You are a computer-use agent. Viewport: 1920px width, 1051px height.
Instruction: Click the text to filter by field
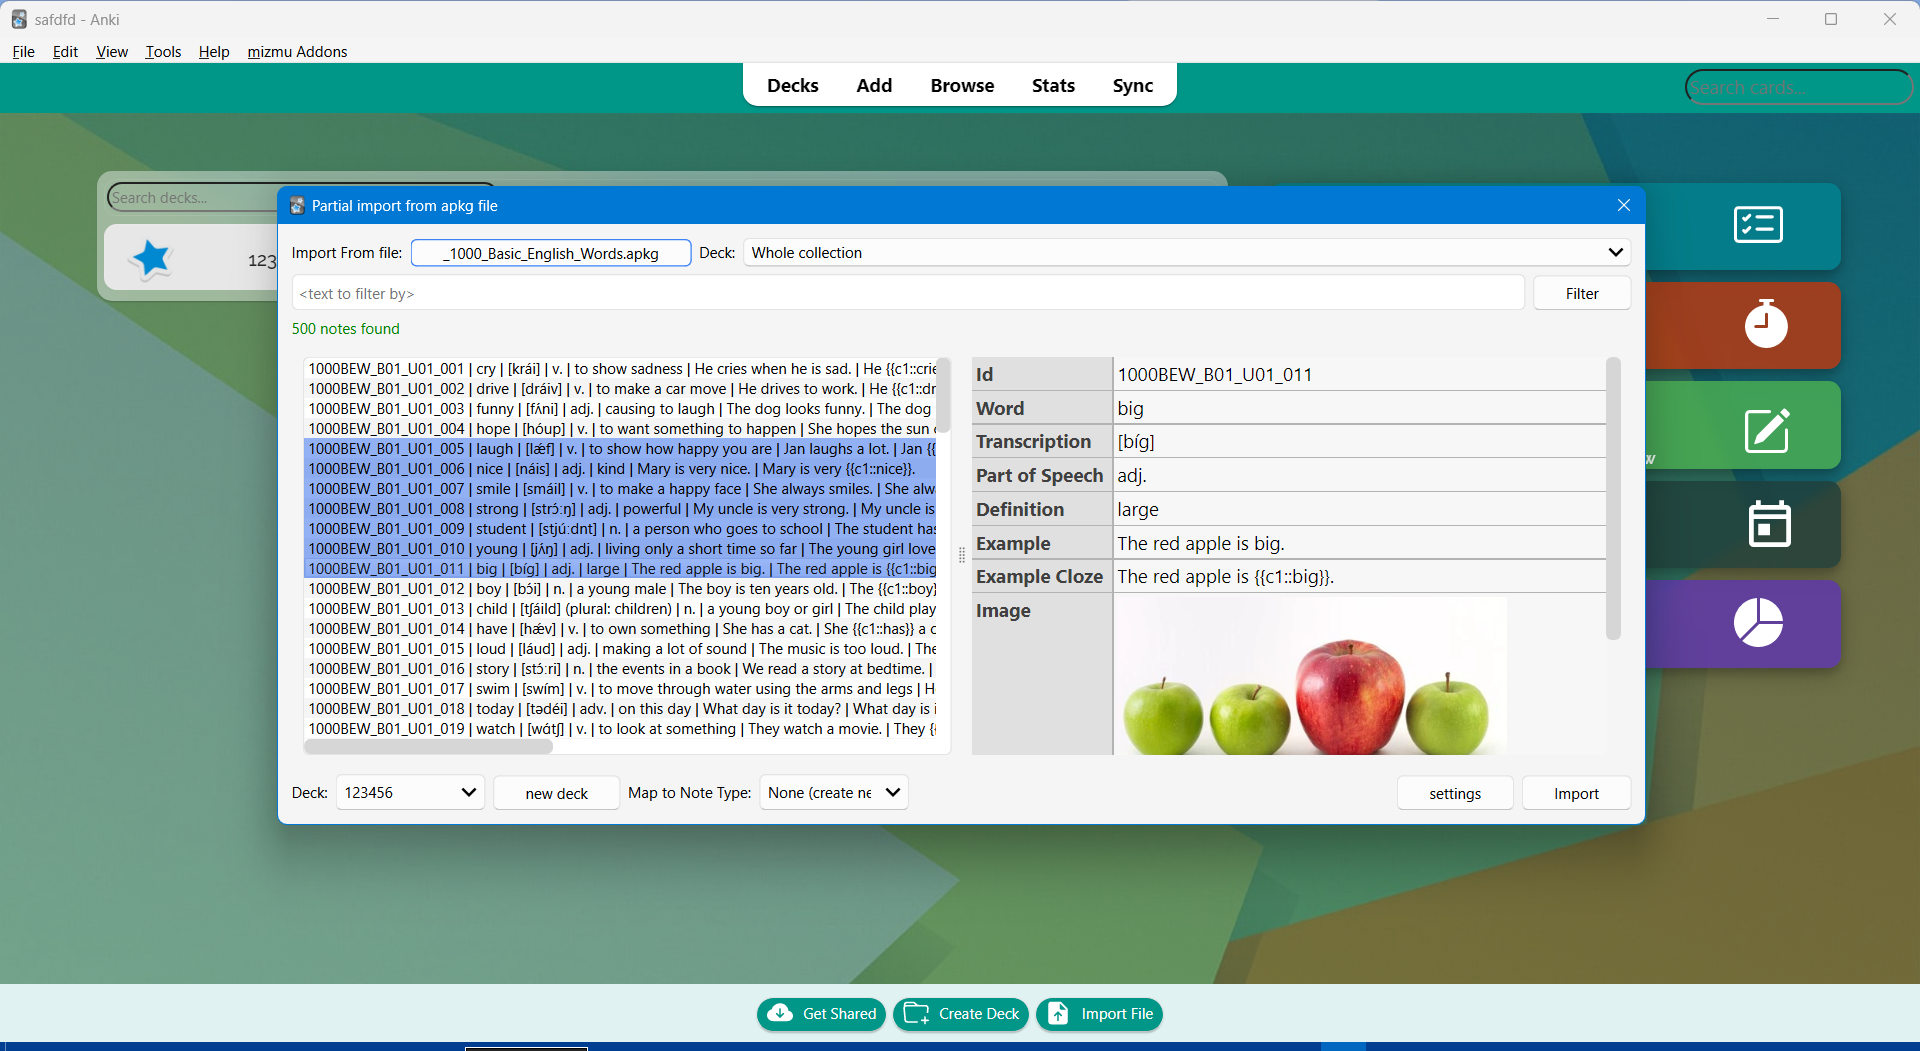pyautogui.click(x=907, y=294)
